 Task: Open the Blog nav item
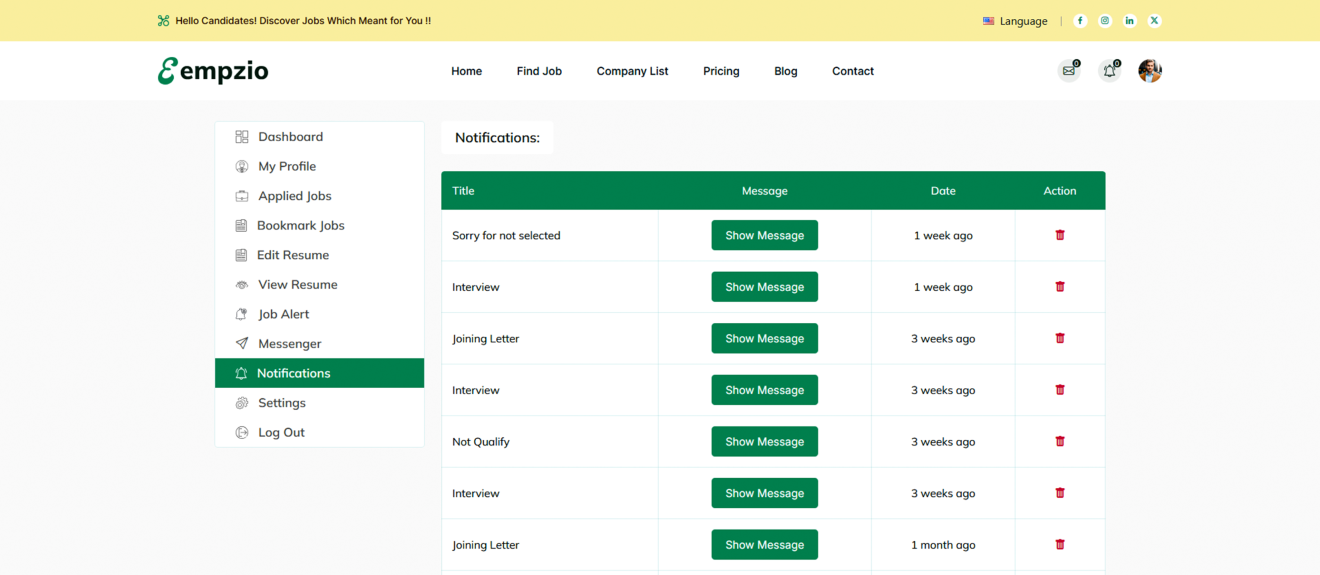[x=786, y=71]
